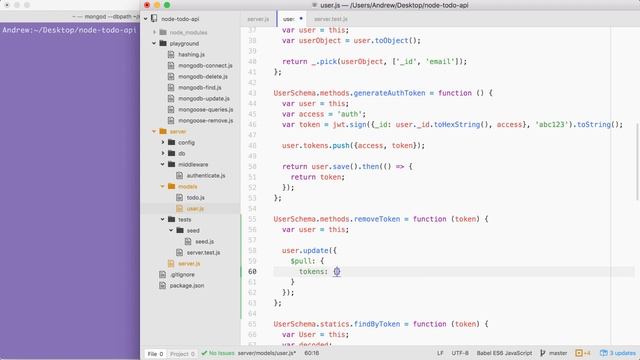The image size is (640, 360).
Task: Click the green No Issues checkmark icon
Action: (204, 353)
